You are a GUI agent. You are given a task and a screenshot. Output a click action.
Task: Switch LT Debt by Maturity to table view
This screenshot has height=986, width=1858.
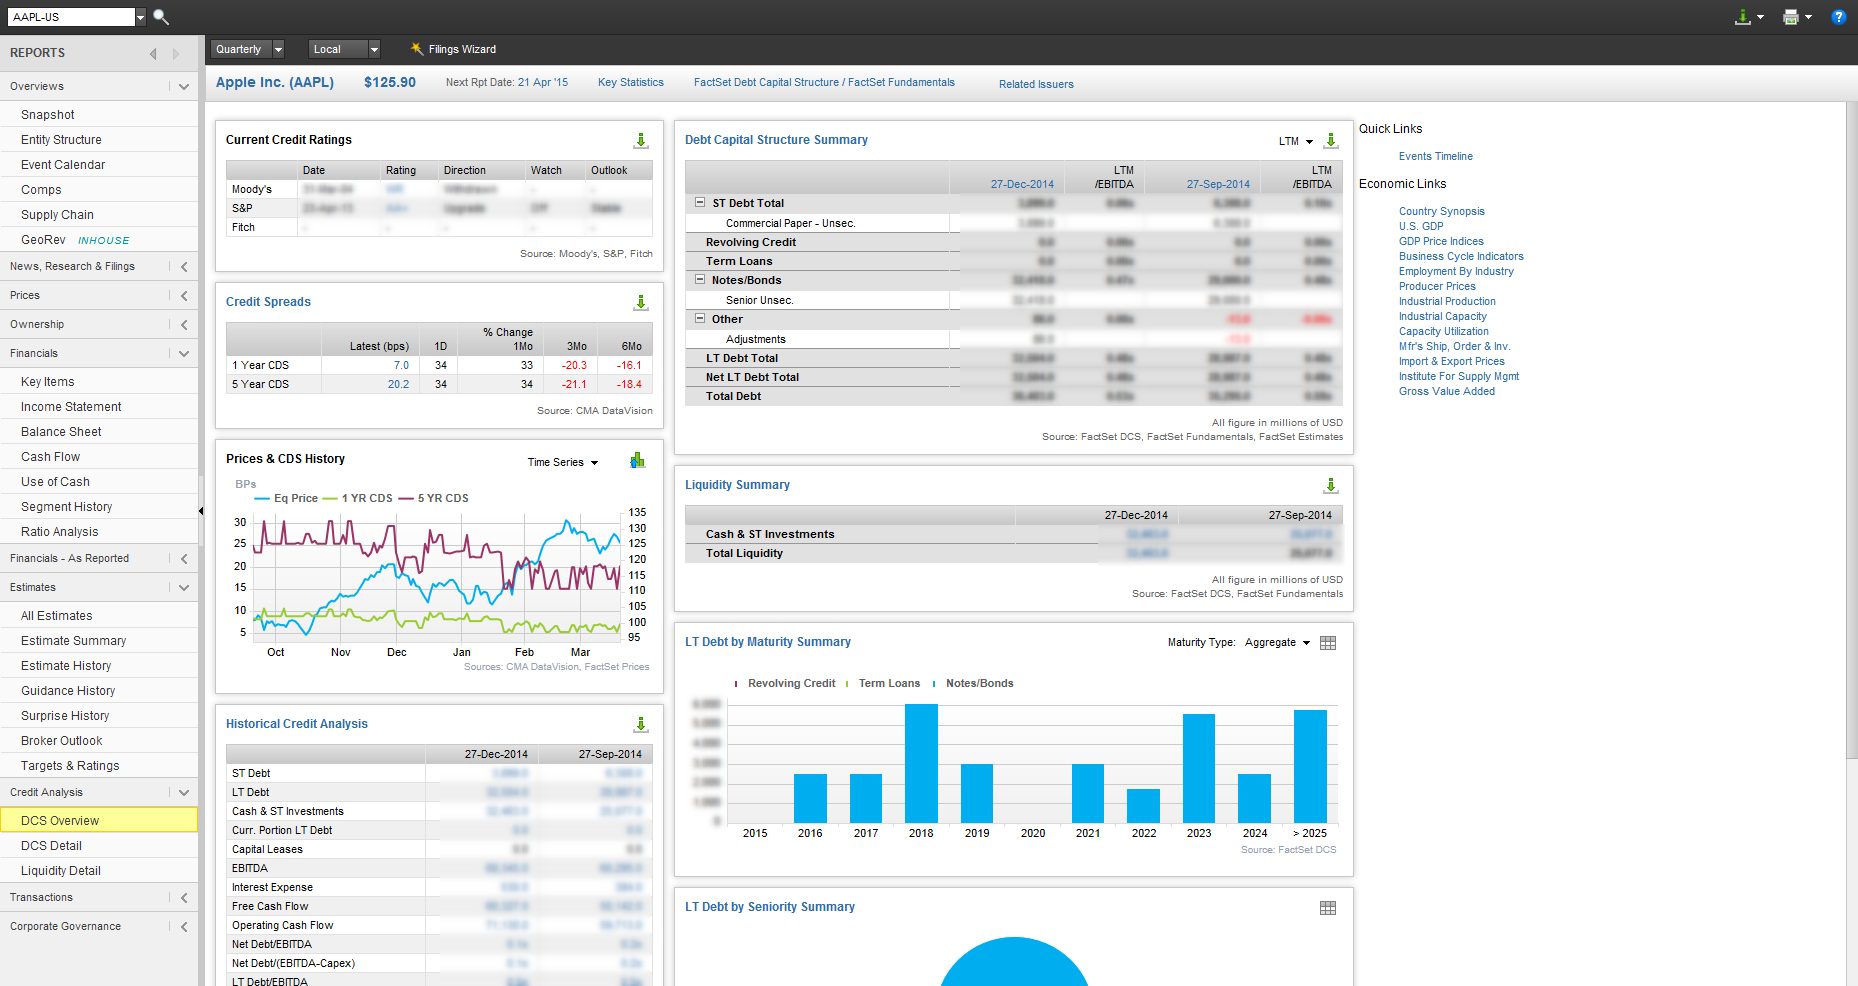(1328, 643)
